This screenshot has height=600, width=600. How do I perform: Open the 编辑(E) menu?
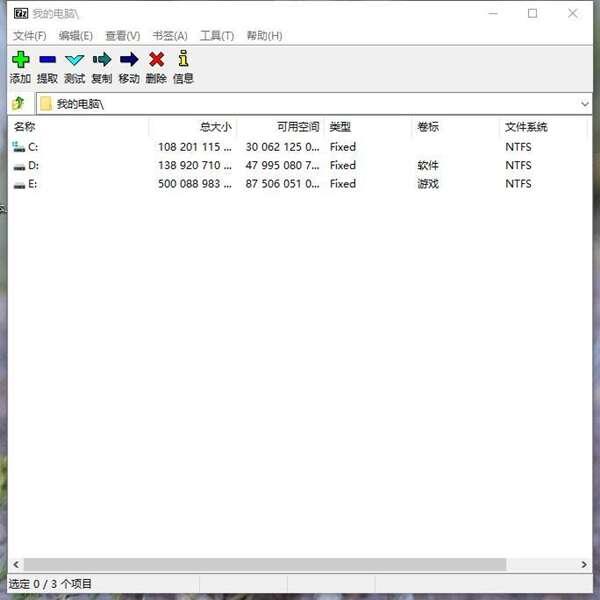pos(75,36)
